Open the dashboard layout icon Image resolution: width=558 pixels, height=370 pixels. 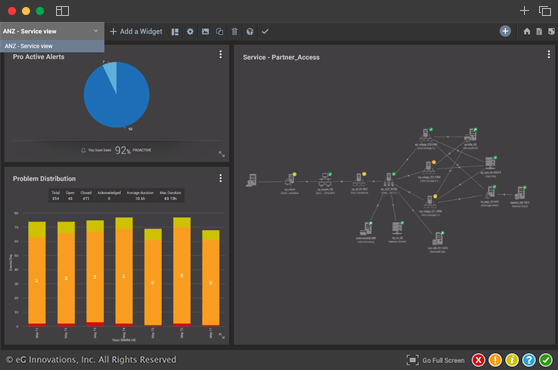[x=175, y=32]
